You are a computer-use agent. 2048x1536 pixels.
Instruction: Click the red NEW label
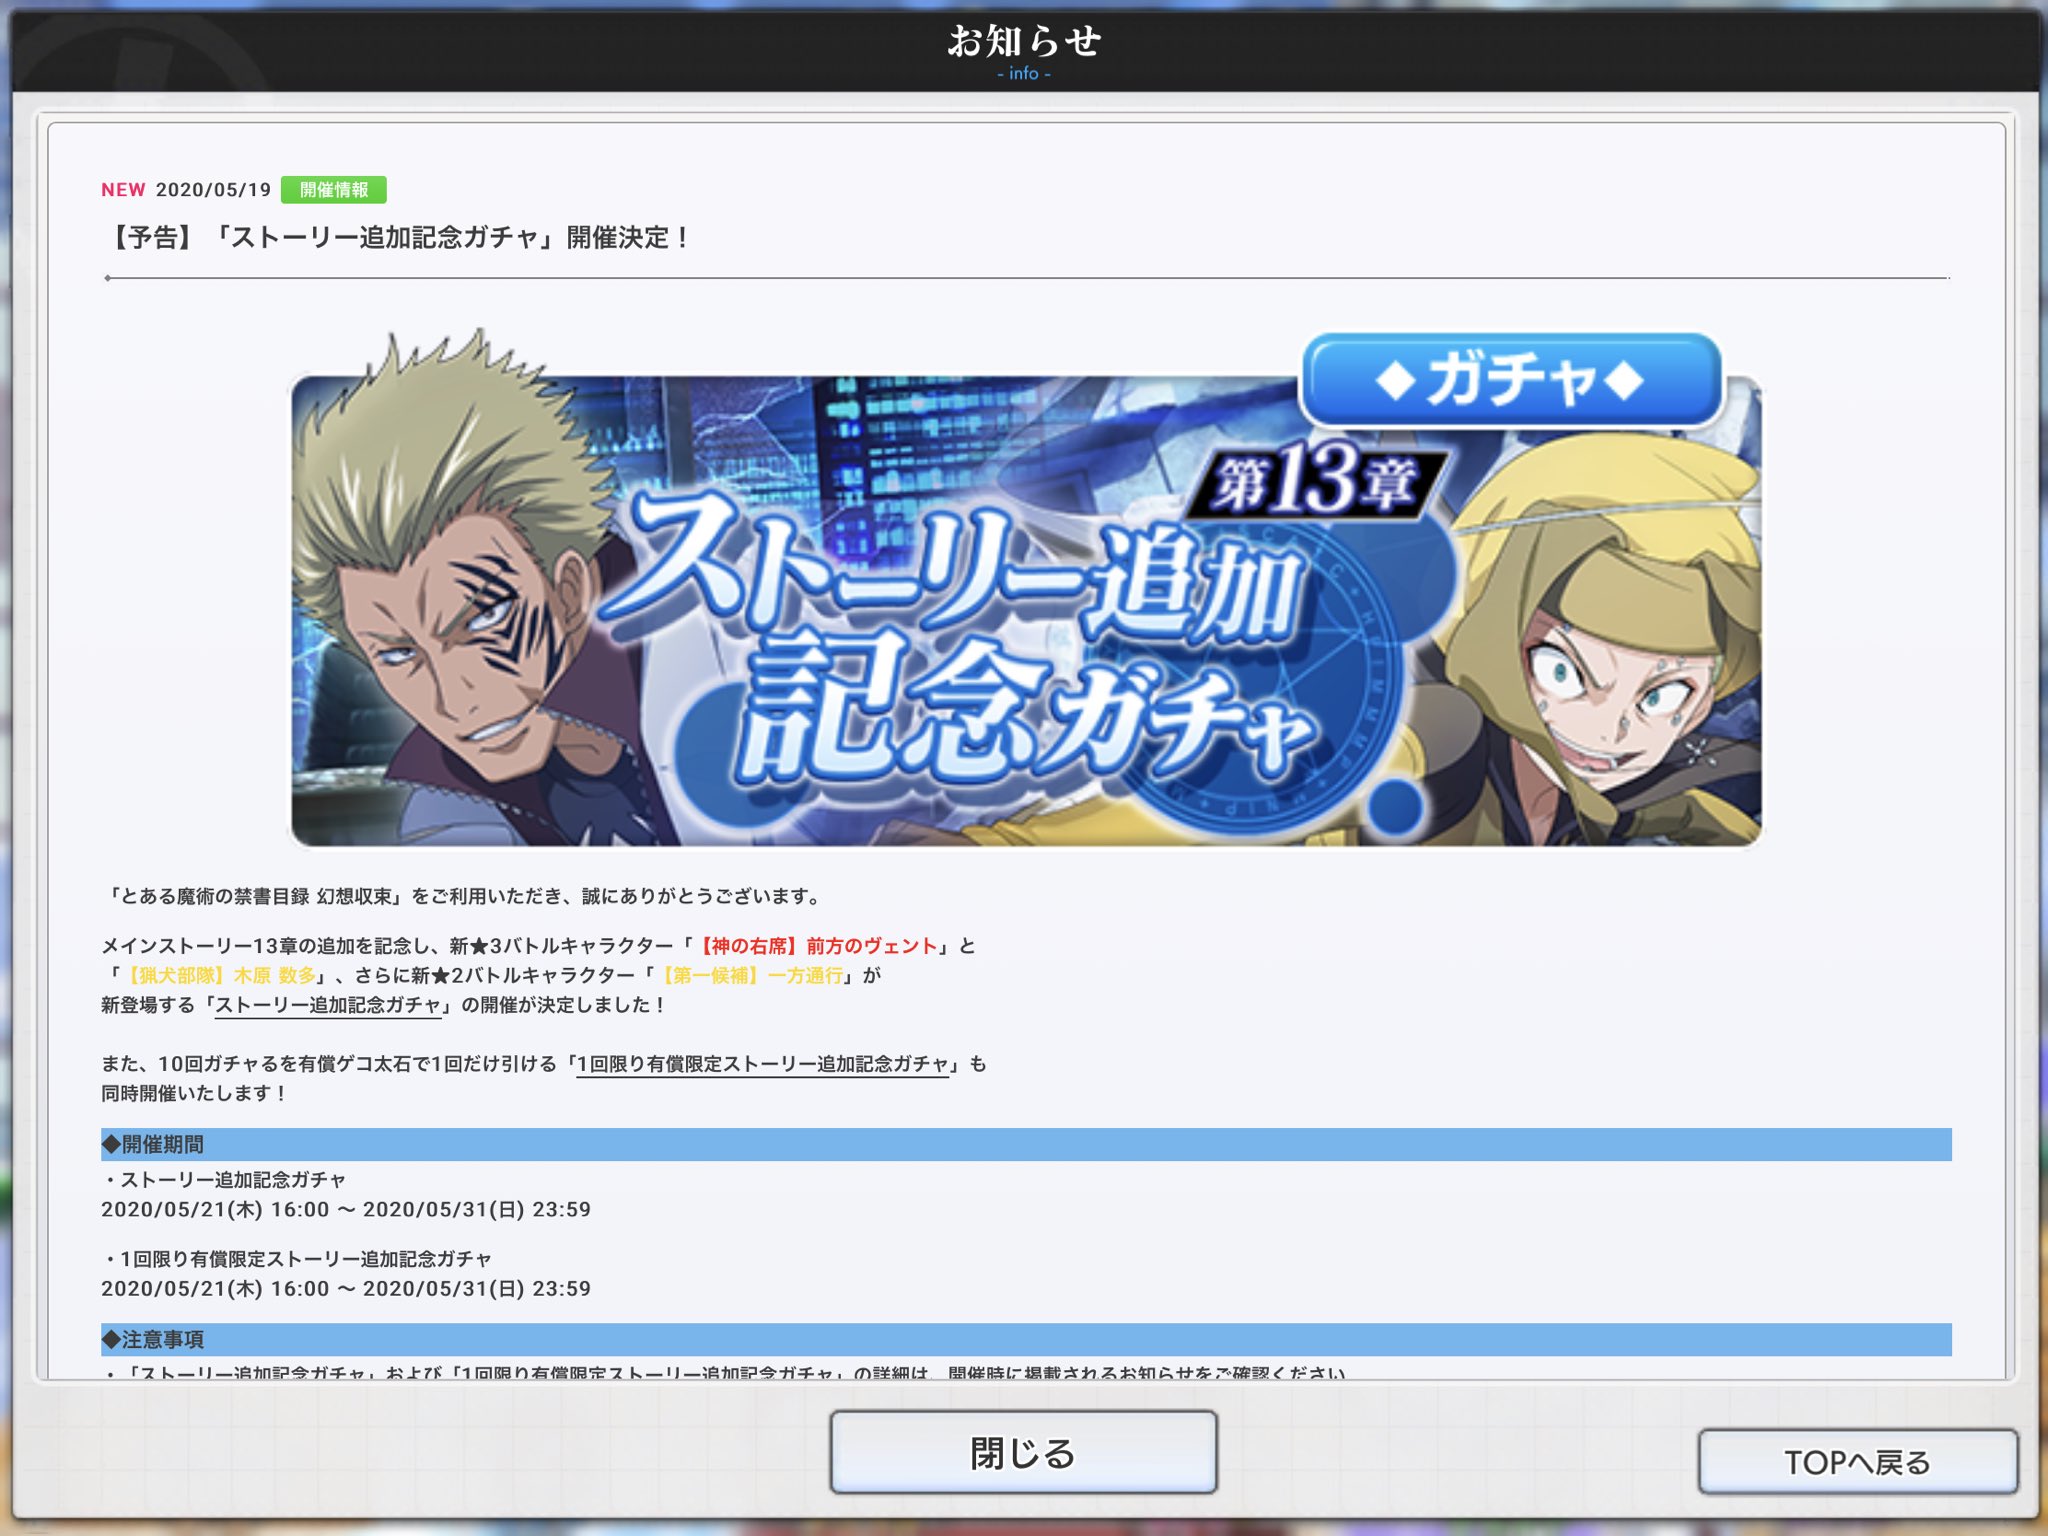tap(123, 190)
